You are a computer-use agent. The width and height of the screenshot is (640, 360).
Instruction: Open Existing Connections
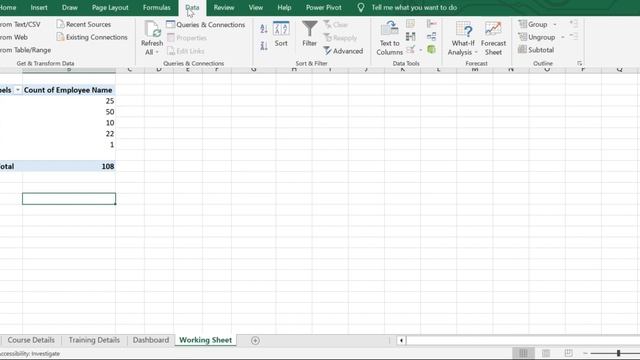(x=92, y=37)
